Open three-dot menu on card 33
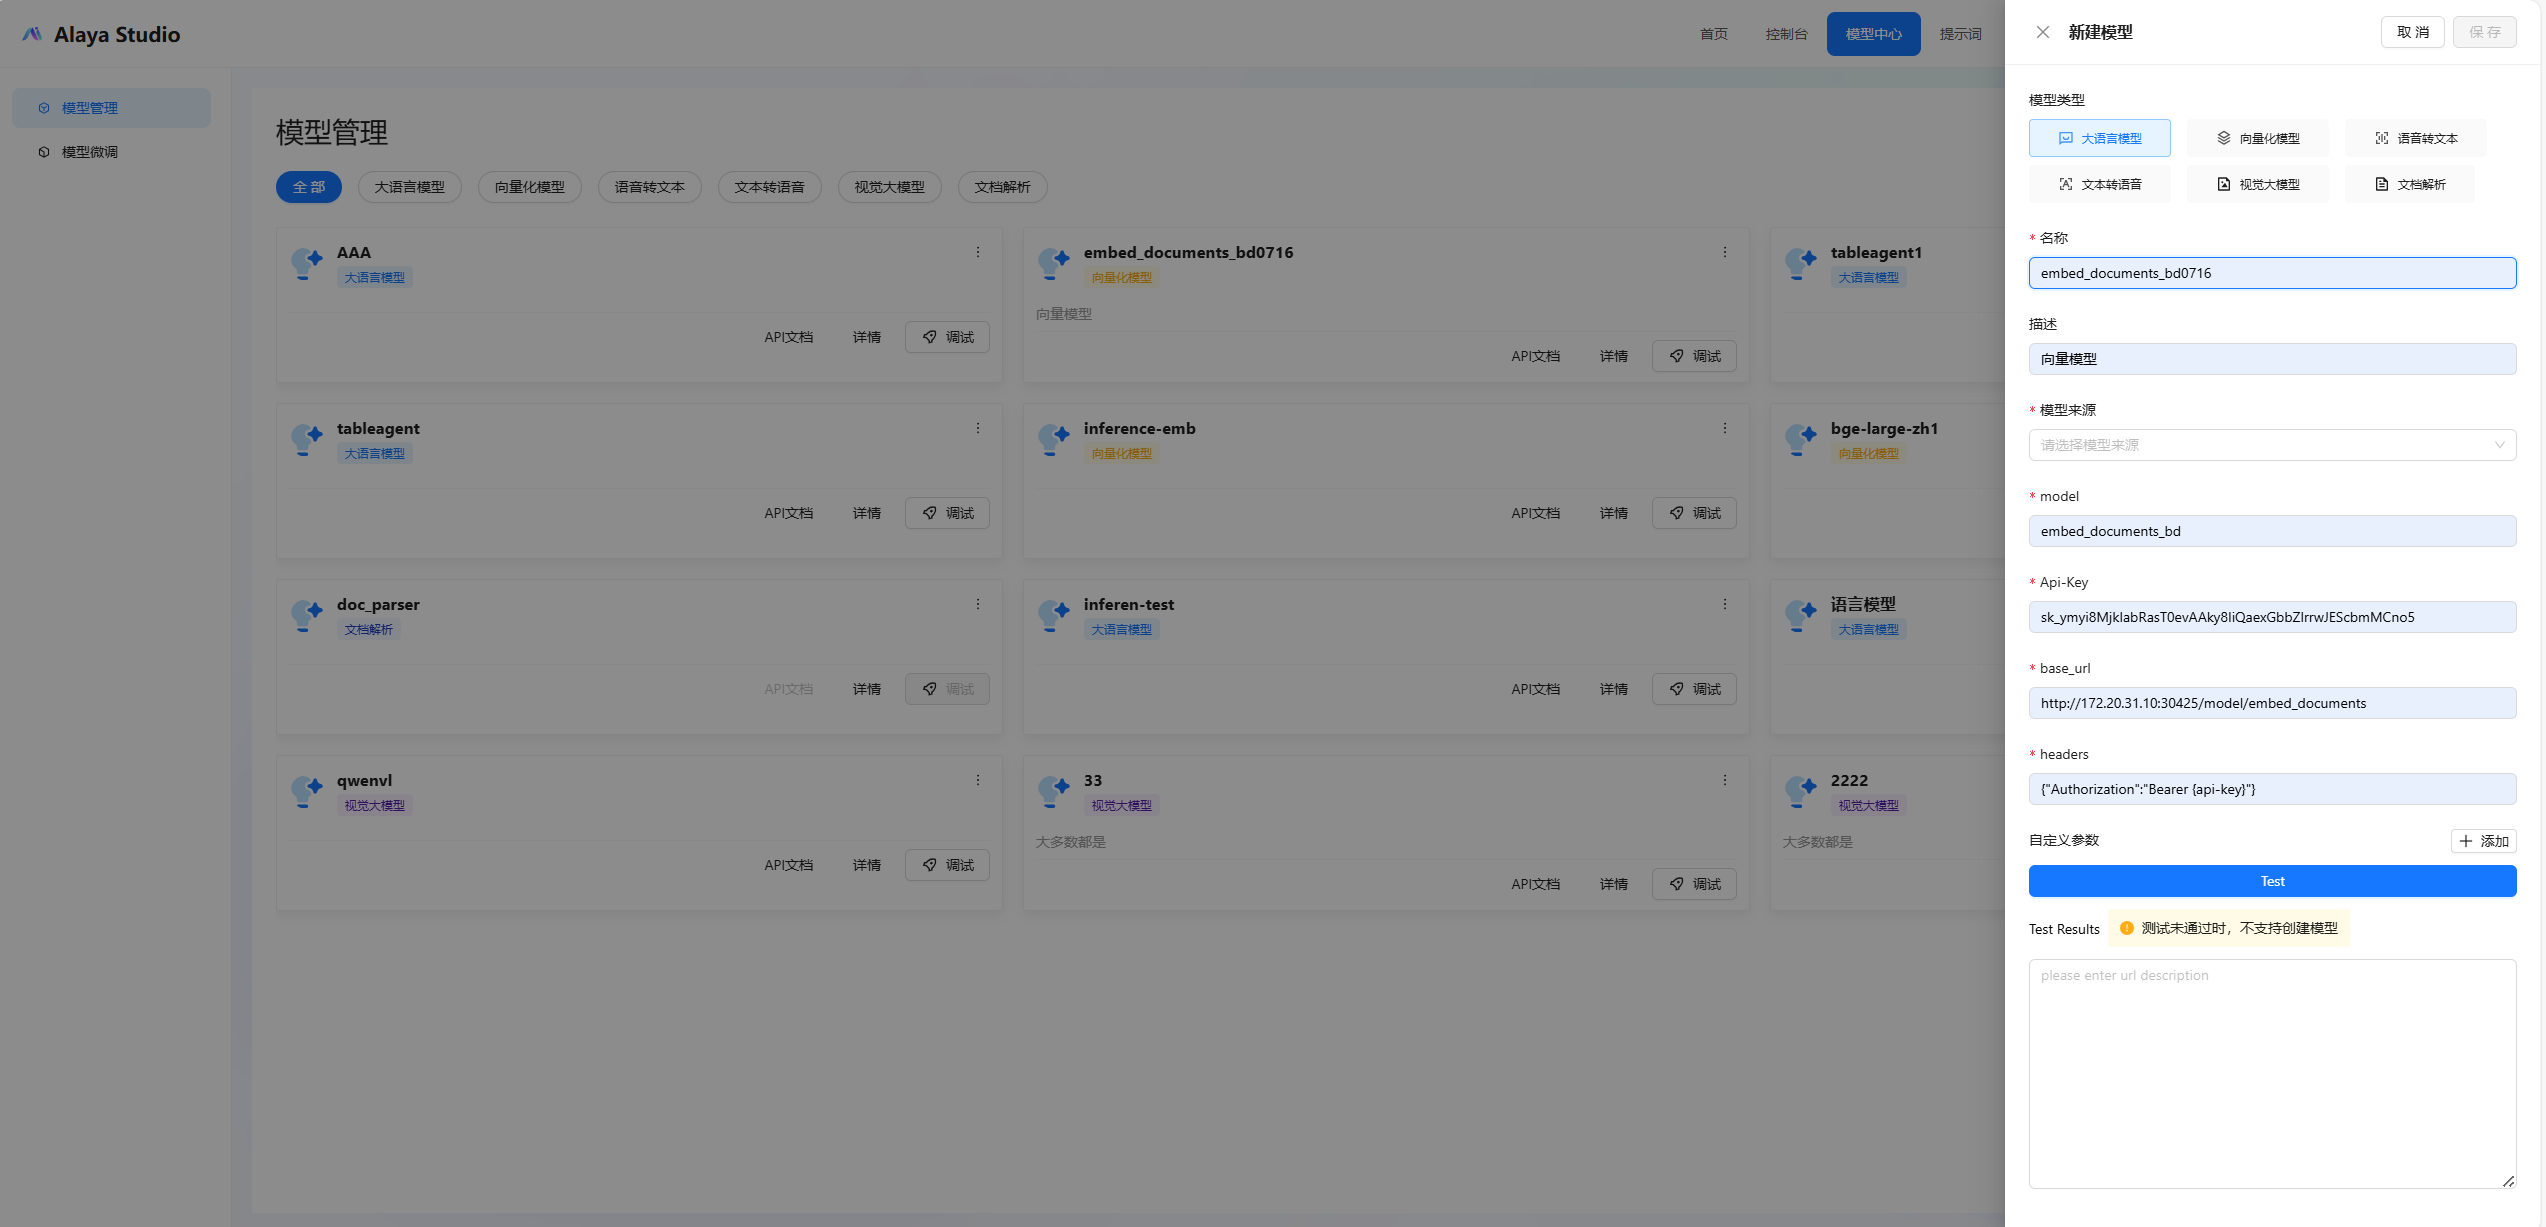Screen dimensions: 2546x1227 (x=1725, y=781)
